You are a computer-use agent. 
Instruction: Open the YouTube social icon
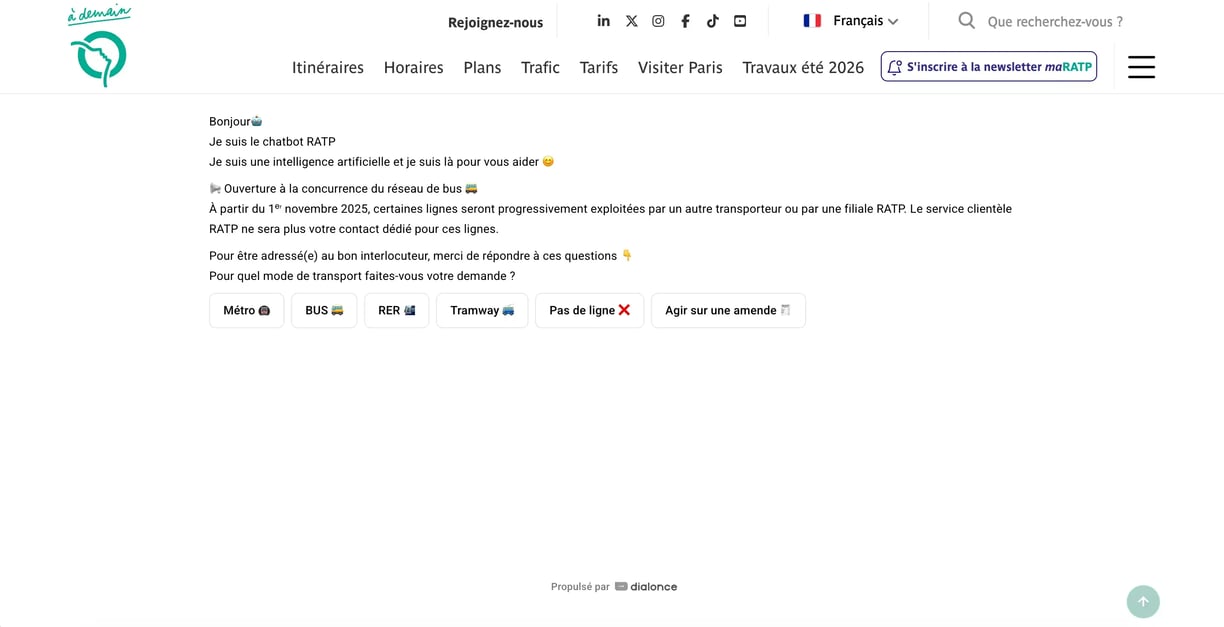click(x=740, y=21)
